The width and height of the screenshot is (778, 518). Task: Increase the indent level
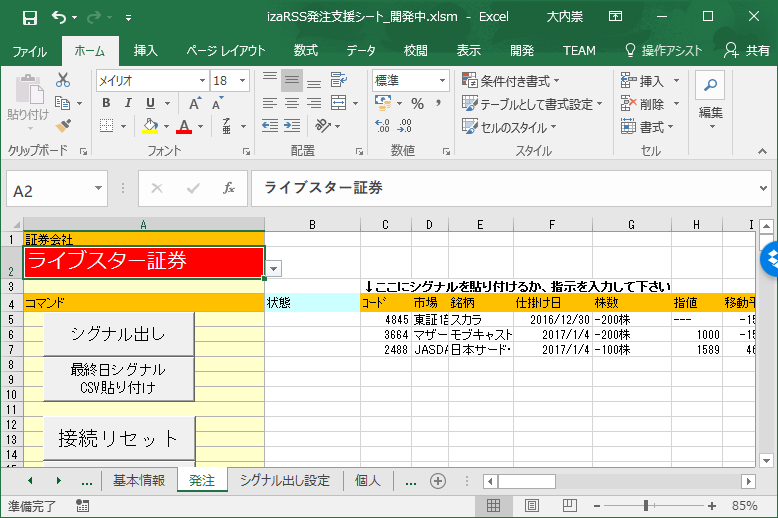coord(292,126)
